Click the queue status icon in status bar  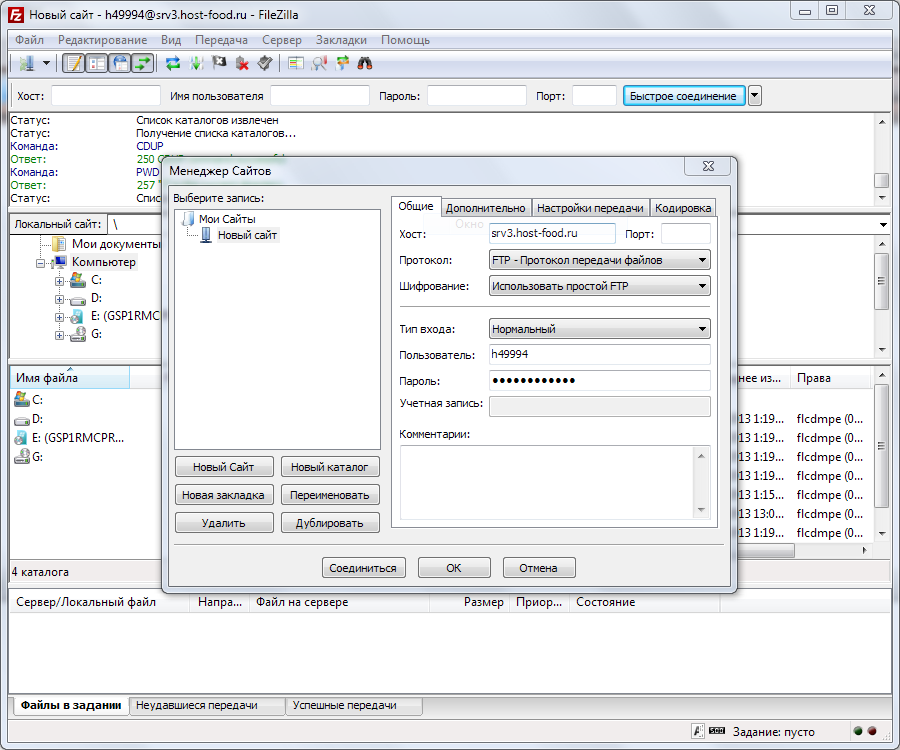[x=697, y=731]
